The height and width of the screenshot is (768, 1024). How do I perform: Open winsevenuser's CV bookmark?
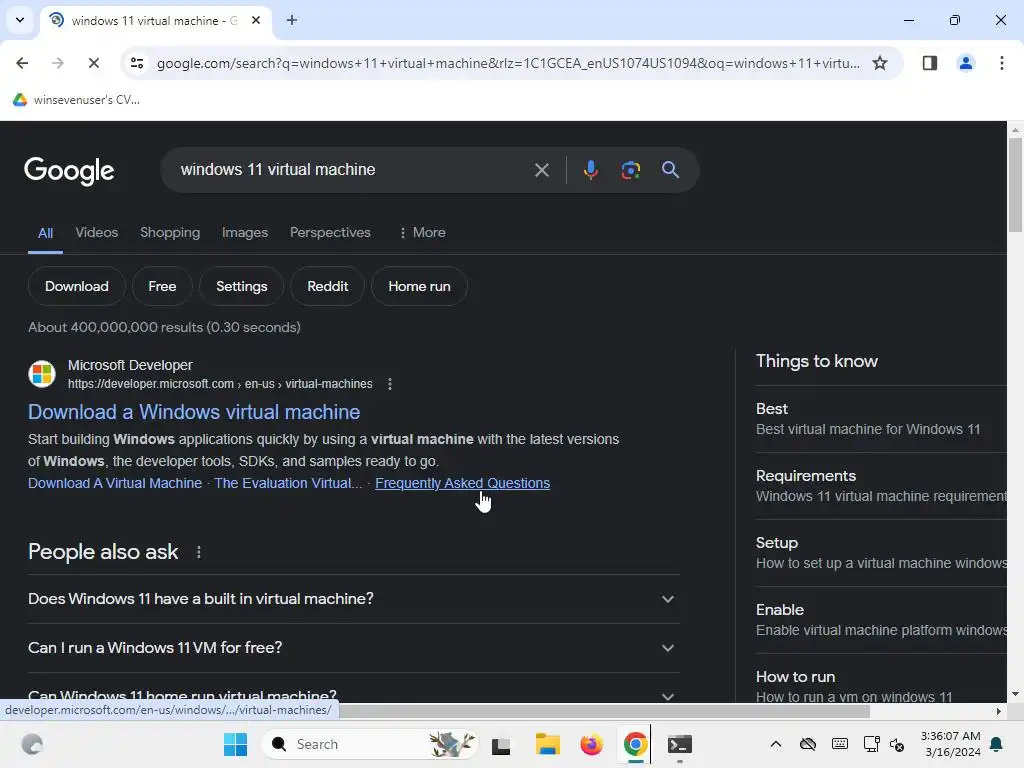[76, 99]
